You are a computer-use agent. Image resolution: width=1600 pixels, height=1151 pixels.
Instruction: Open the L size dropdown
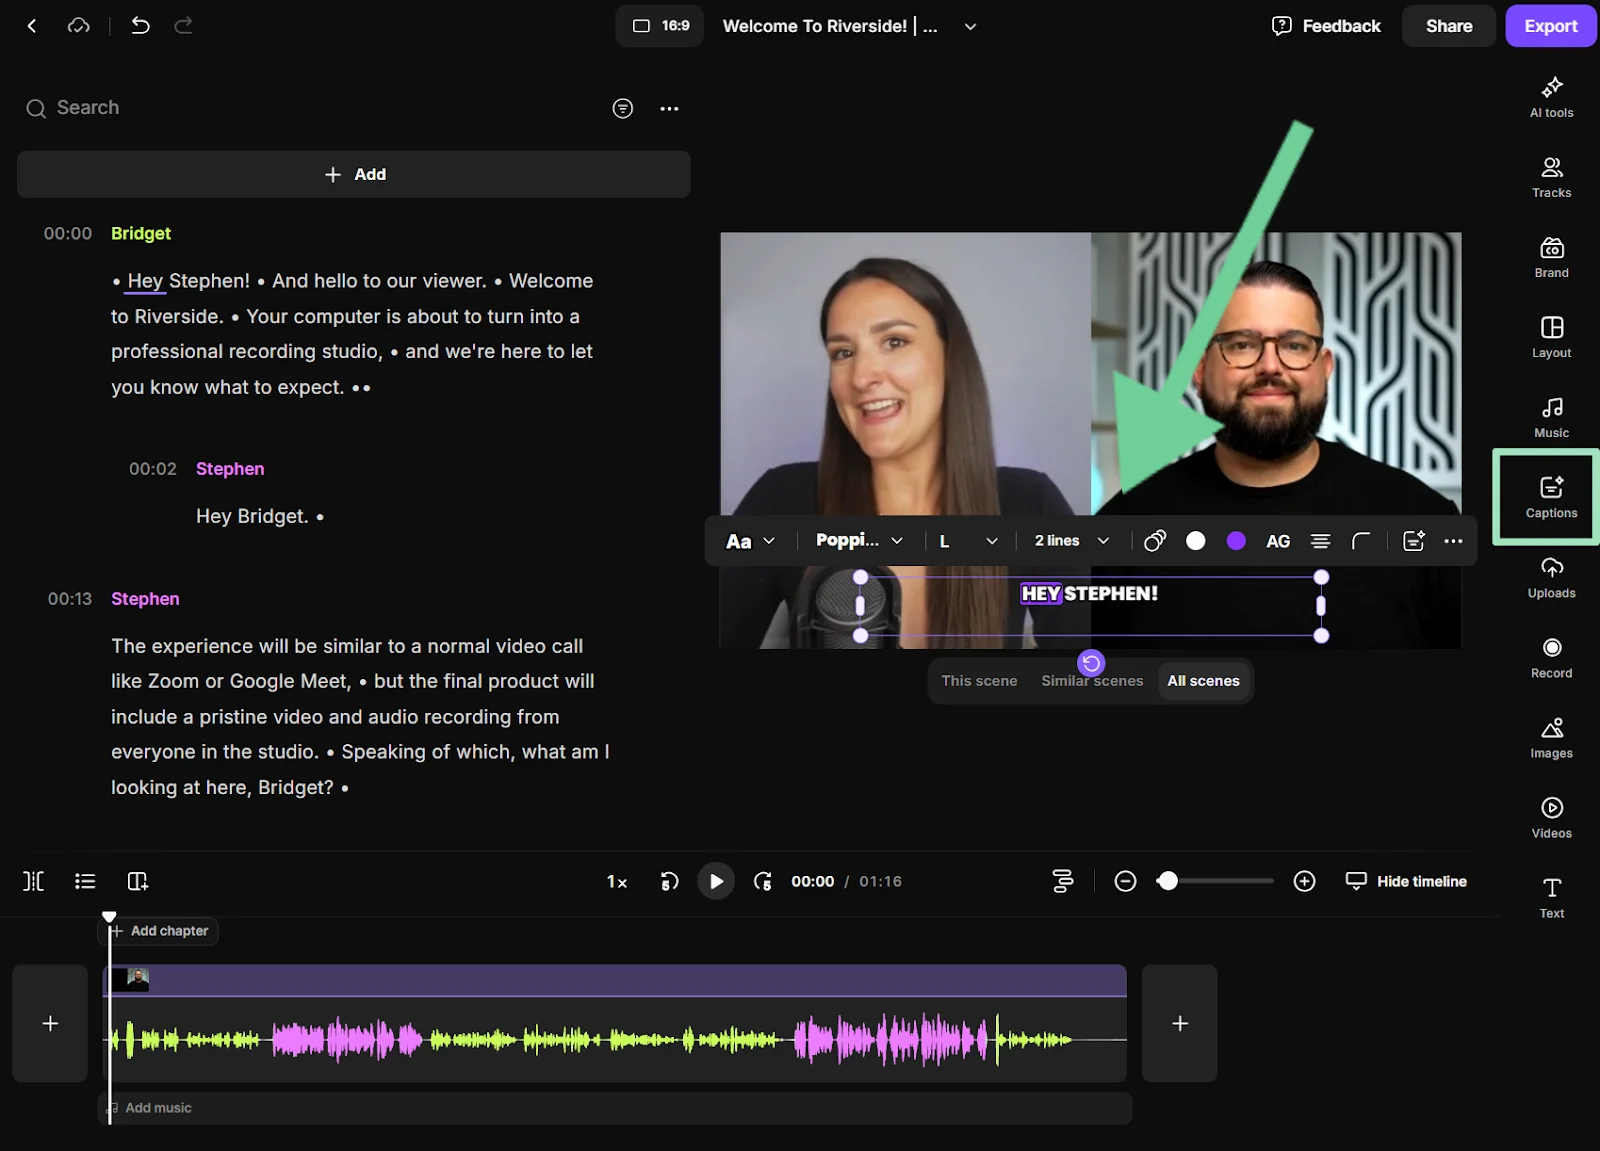[x=968, y=541]
